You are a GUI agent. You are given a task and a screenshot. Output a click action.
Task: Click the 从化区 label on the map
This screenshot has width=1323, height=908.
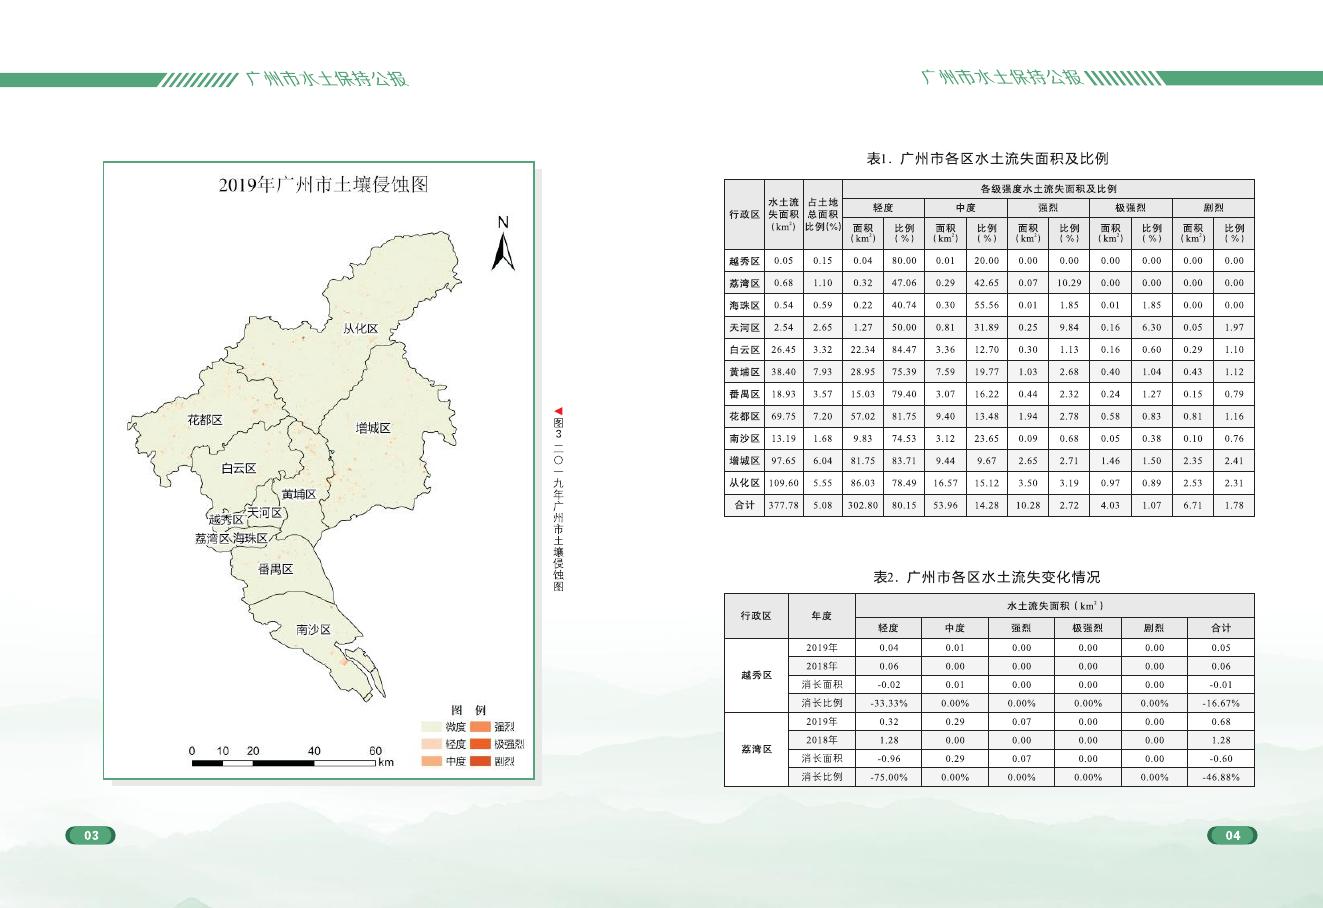pos(360,329)
